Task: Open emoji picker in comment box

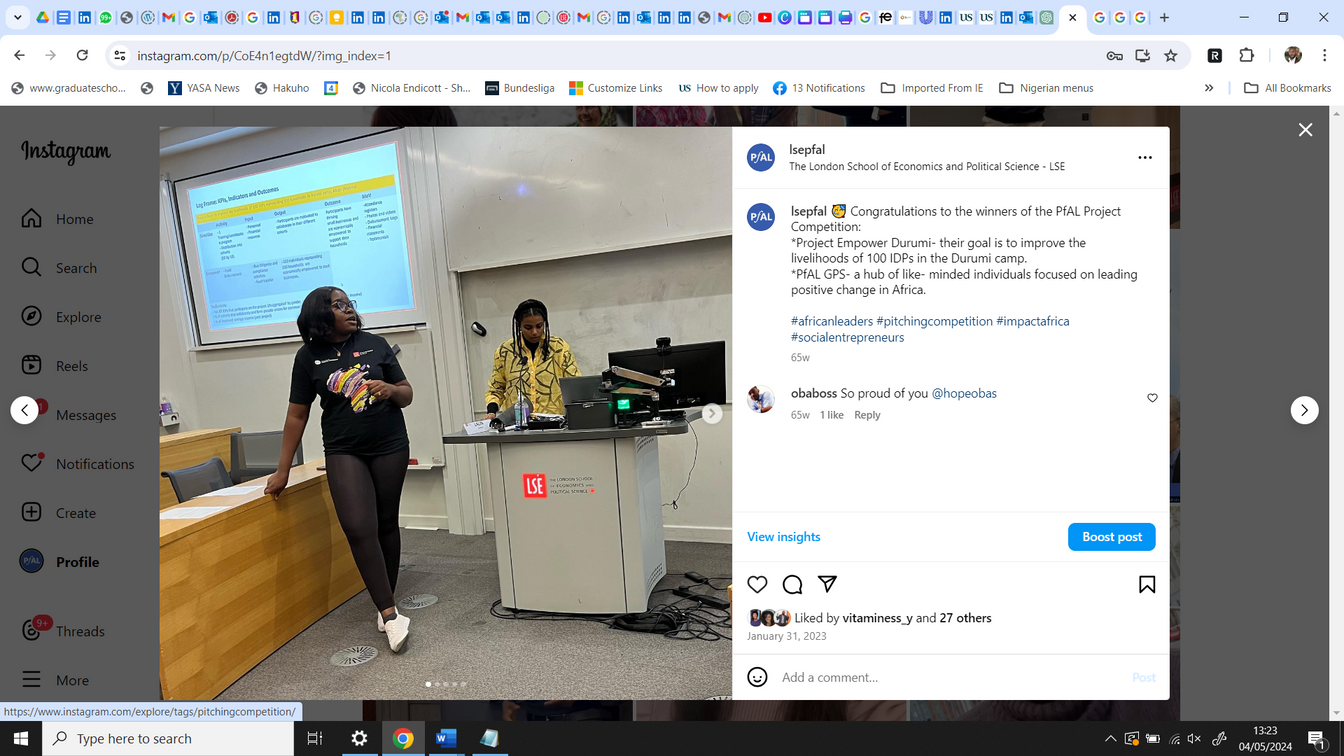Action: pyautogui.click(x=757, y=677)
